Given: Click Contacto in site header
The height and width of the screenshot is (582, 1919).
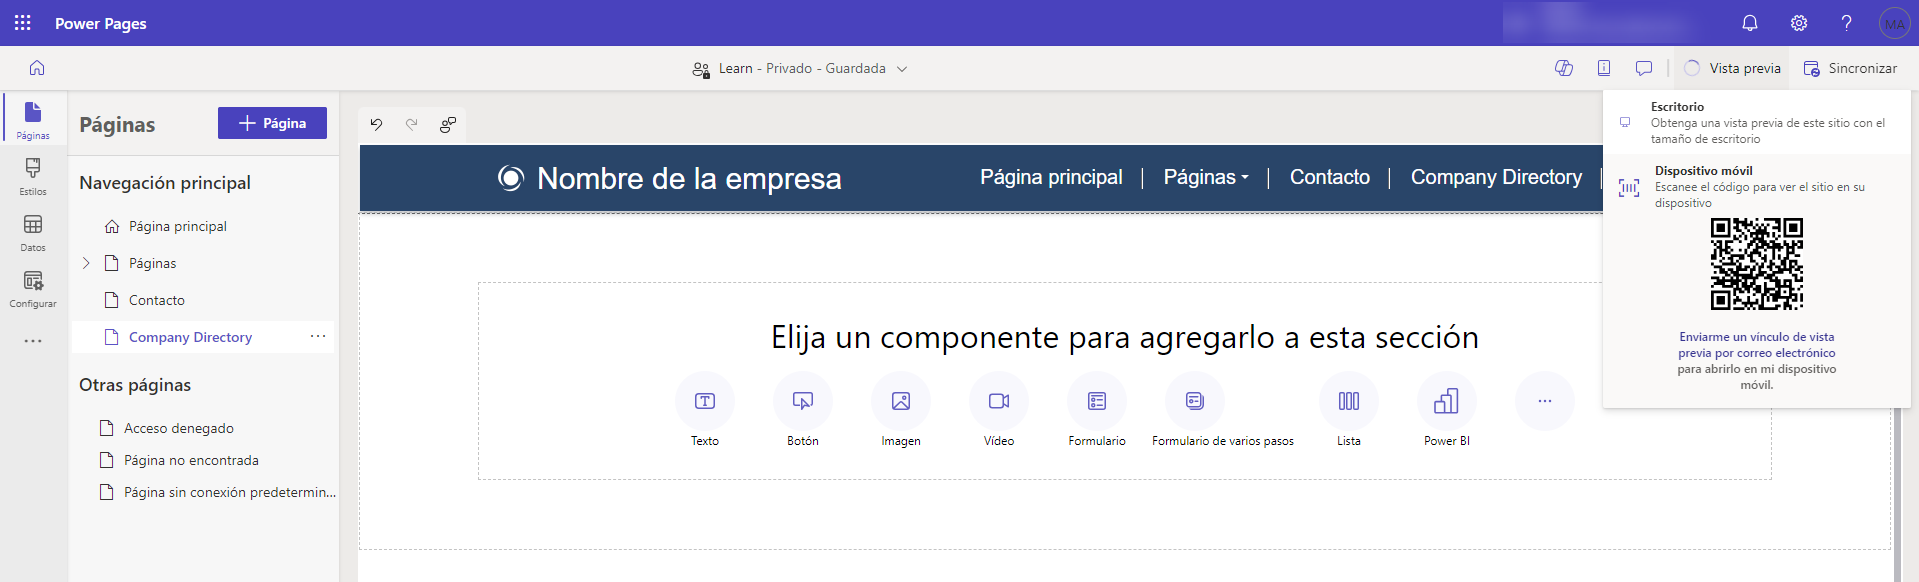Looking at the screenshot, I should point(1330,177).
